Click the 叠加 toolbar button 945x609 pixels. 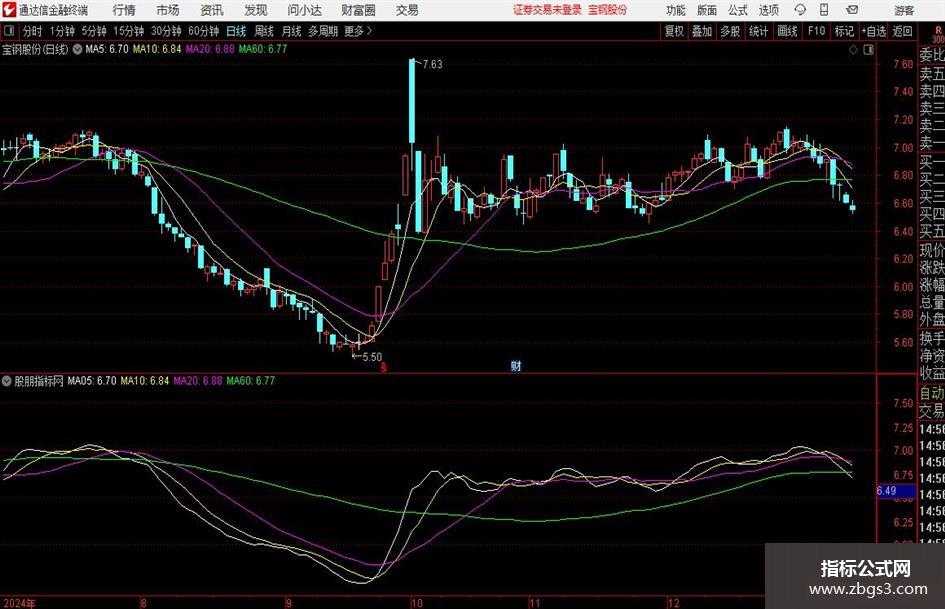[x=702, y=31]
